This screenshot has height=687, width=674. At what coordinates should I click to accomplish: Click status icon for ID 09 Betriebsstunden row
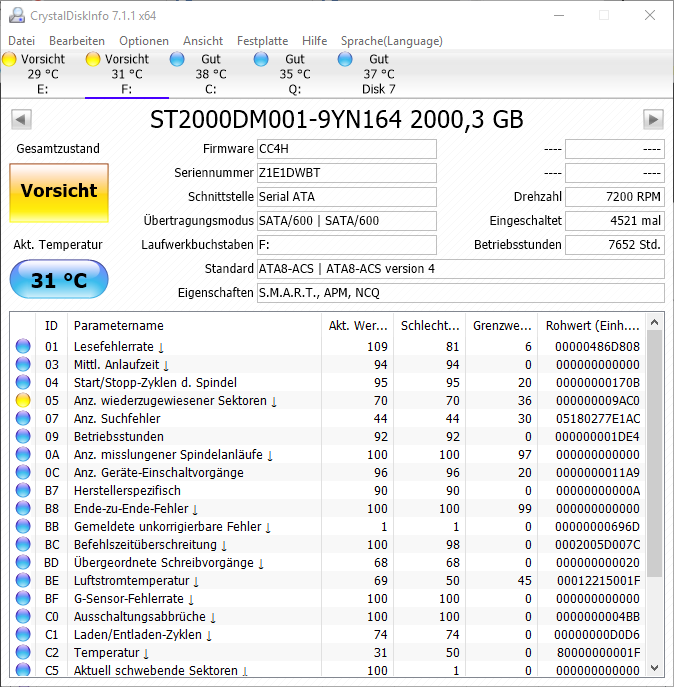click(23, 436)
